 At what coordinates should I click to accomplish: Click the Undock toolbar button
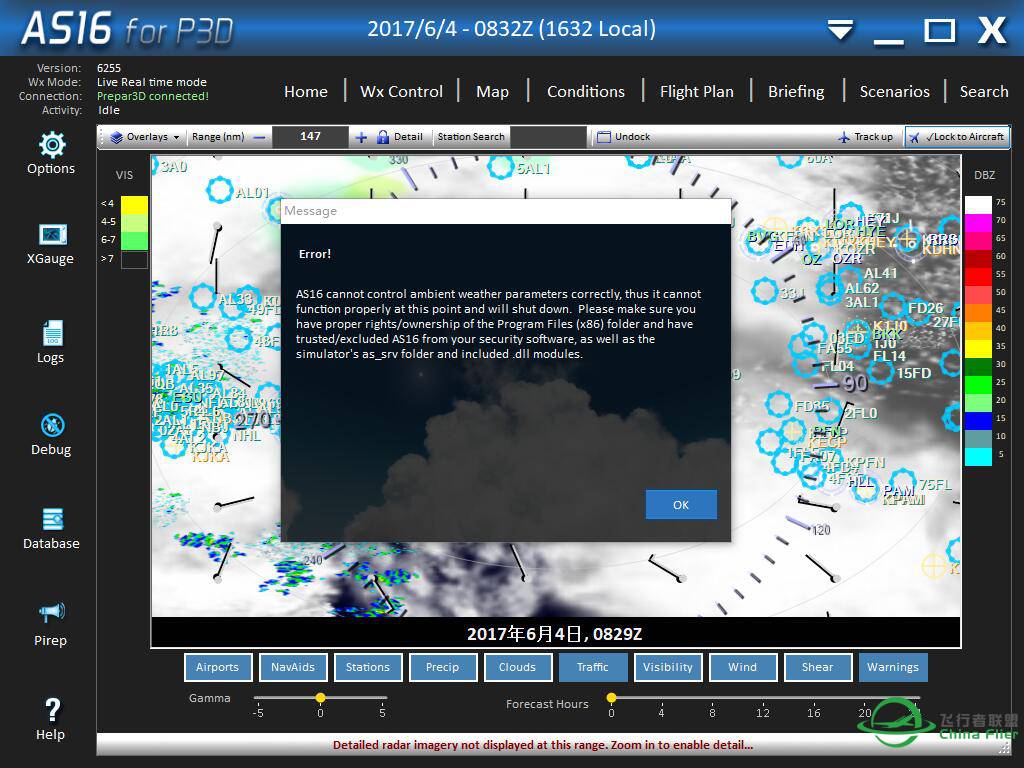coord(624,137)
